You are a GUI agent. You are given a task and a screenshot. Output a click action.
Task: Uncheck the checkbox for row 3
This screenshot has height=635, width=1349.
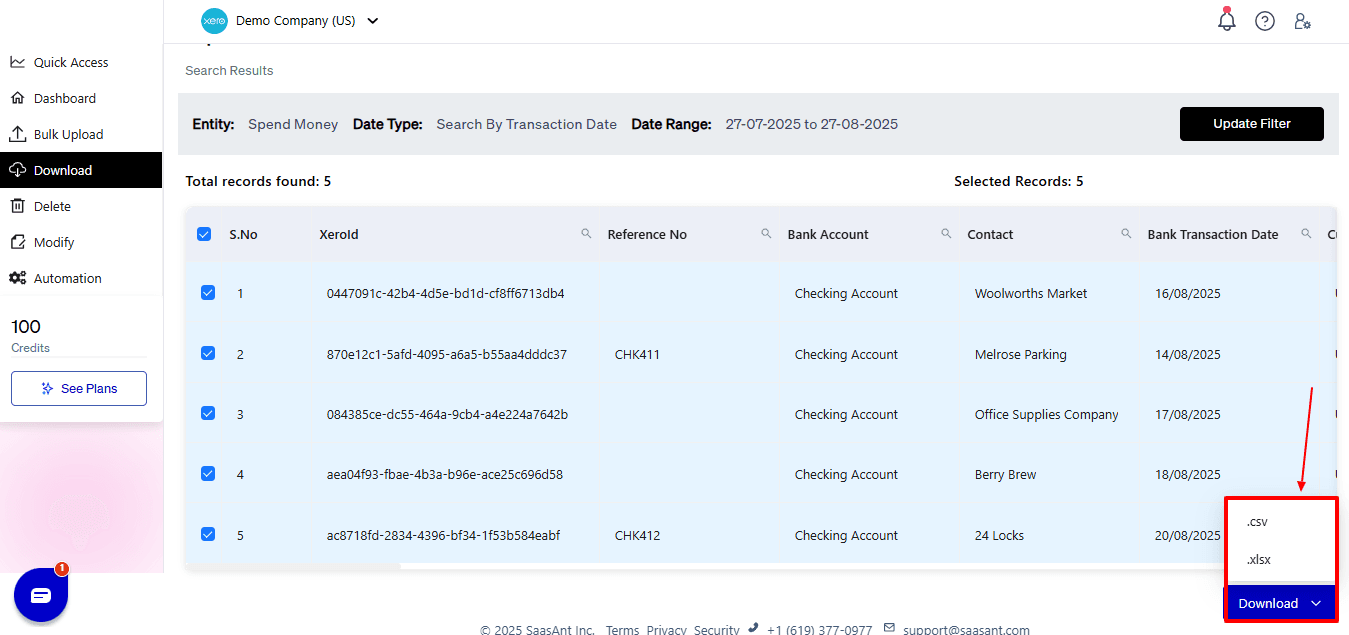(208, 414)
